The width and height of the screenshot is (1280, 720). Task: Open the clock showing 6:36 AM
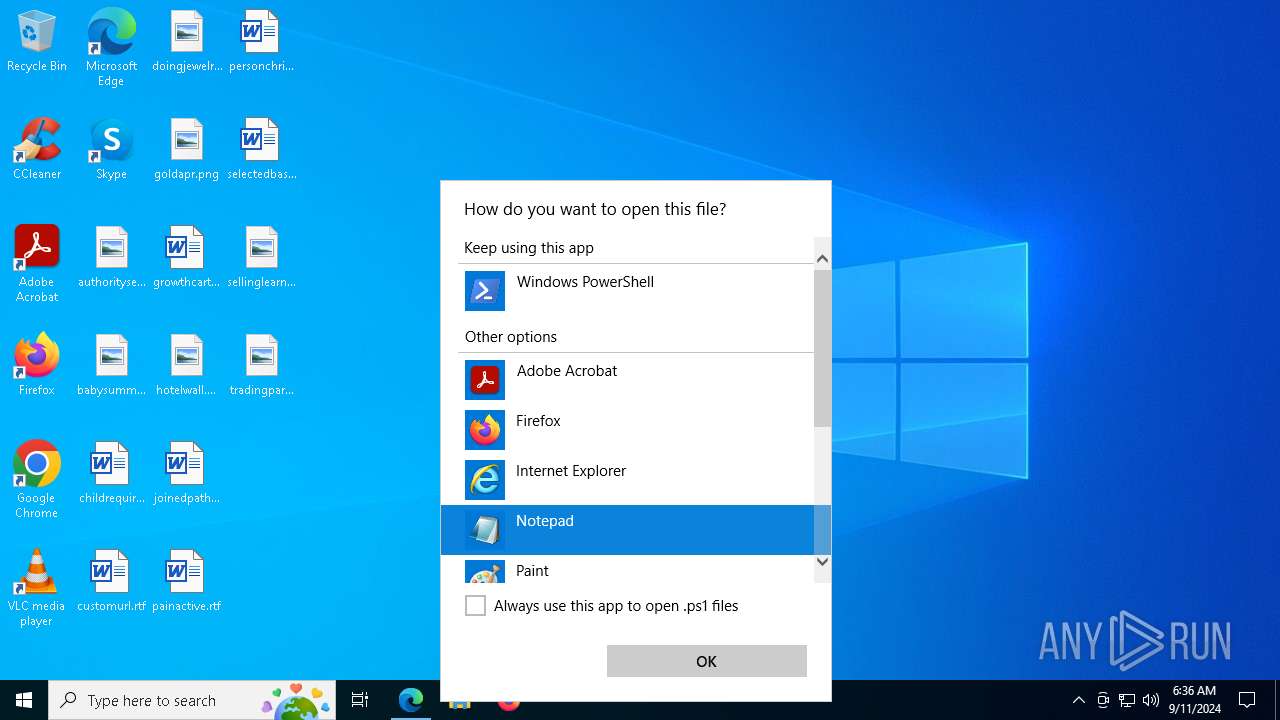(1196, 700)
